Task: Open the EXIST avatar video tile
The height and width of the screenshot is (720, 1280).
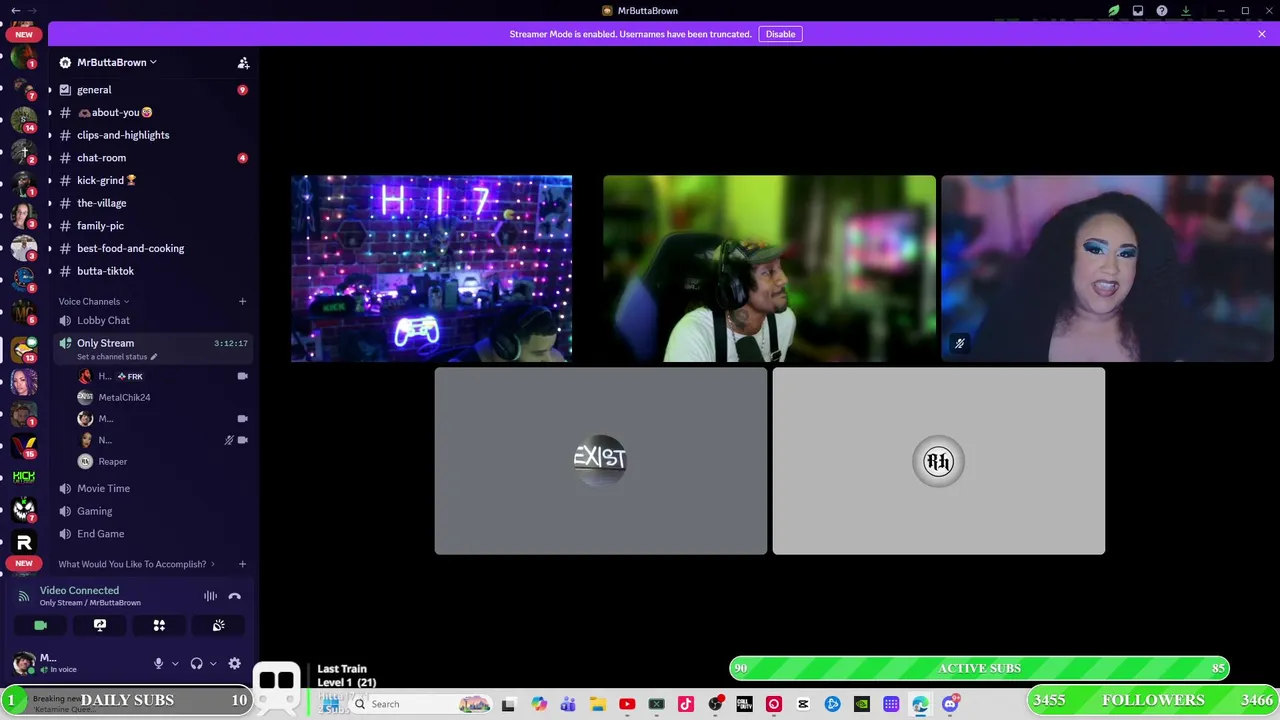Action: point(600,461)
